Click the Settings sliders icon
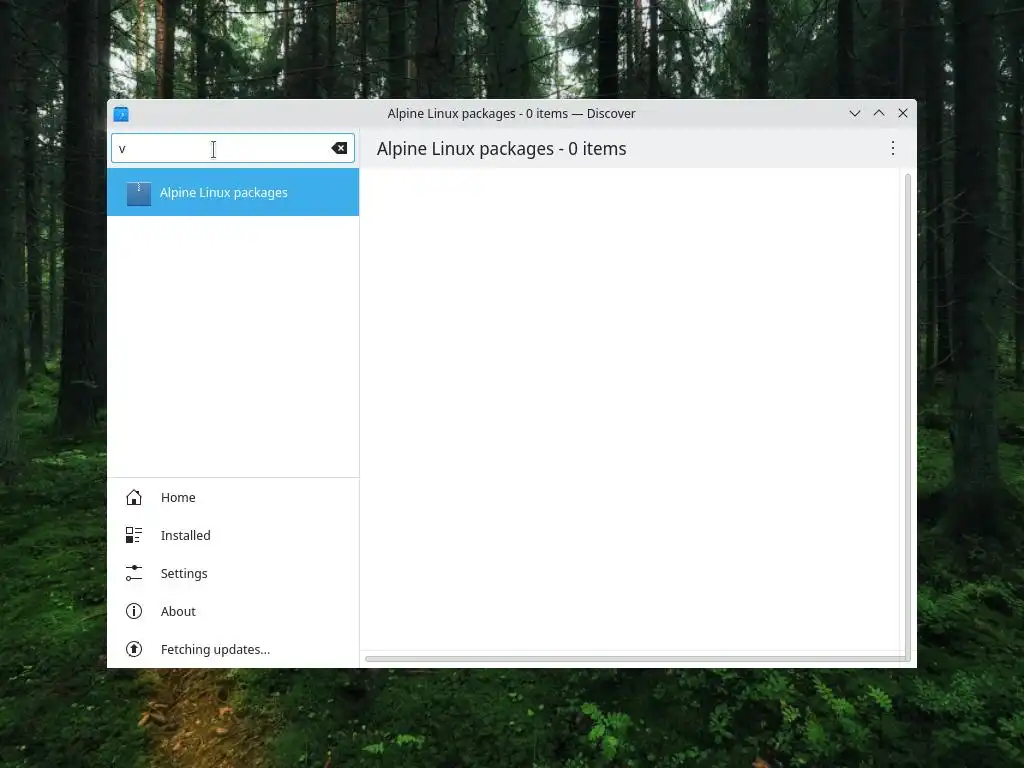The height and width of the screenshot is (768, 1024). tap(134, 573)
